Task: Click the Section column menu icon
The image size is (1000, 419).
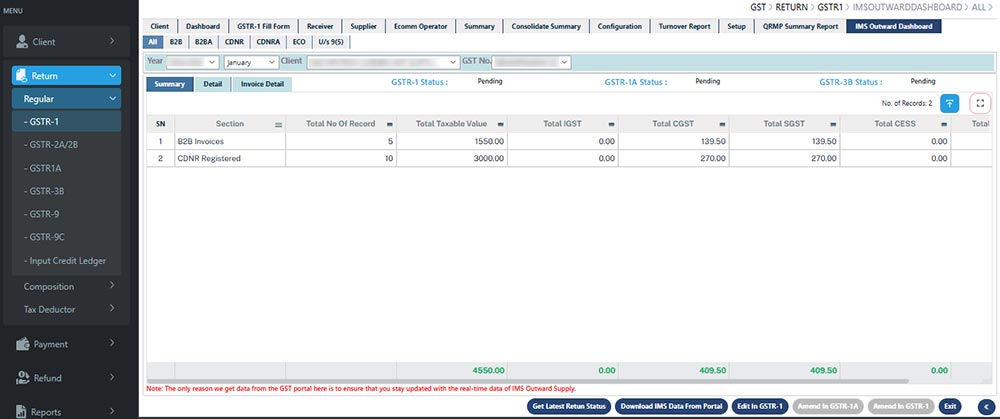Action: pos(279,124)
